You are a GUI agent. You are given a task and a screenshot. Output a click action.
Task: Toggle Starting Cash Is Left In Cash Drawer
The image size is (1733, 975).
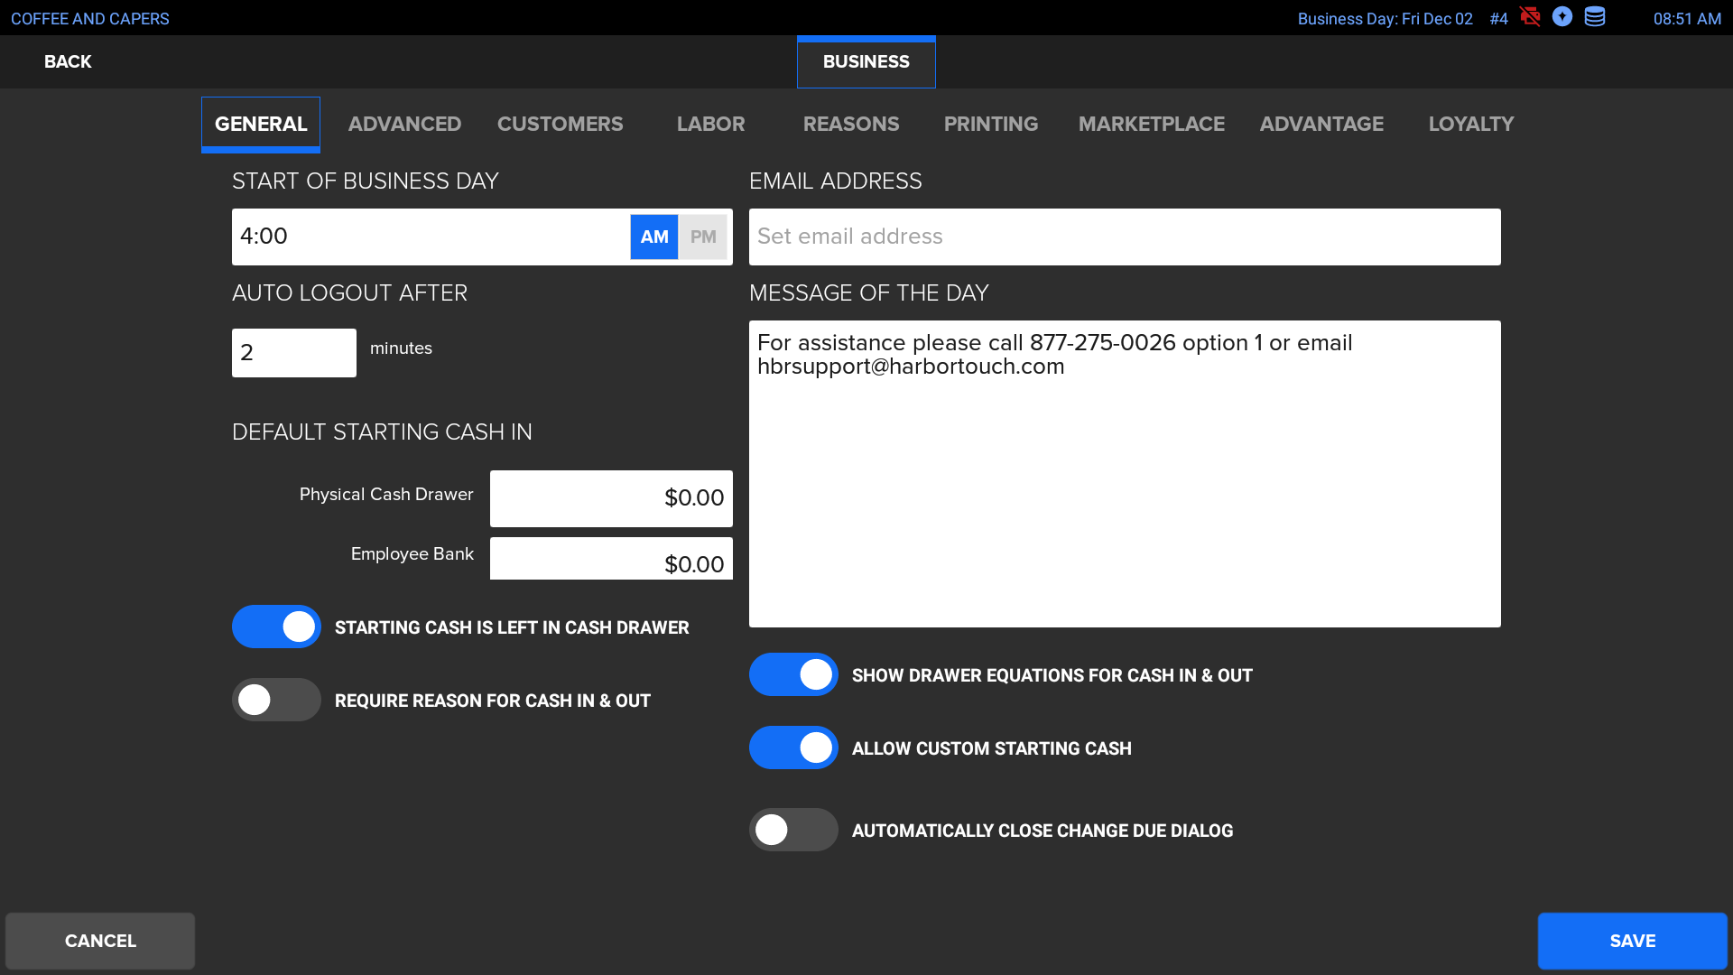point(277,627)
